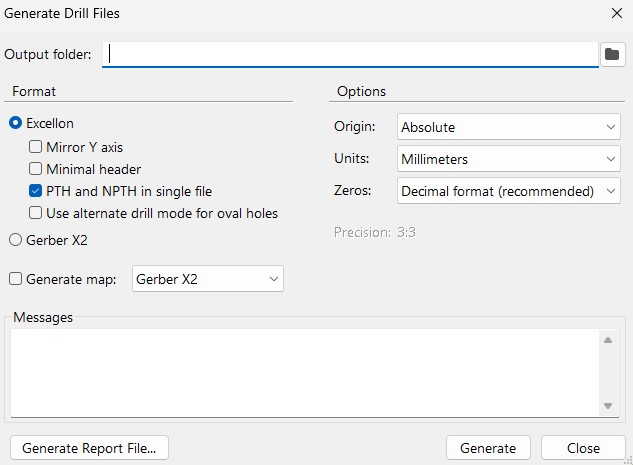Open the map format Gerber X2 dropdown

[208, 279]
